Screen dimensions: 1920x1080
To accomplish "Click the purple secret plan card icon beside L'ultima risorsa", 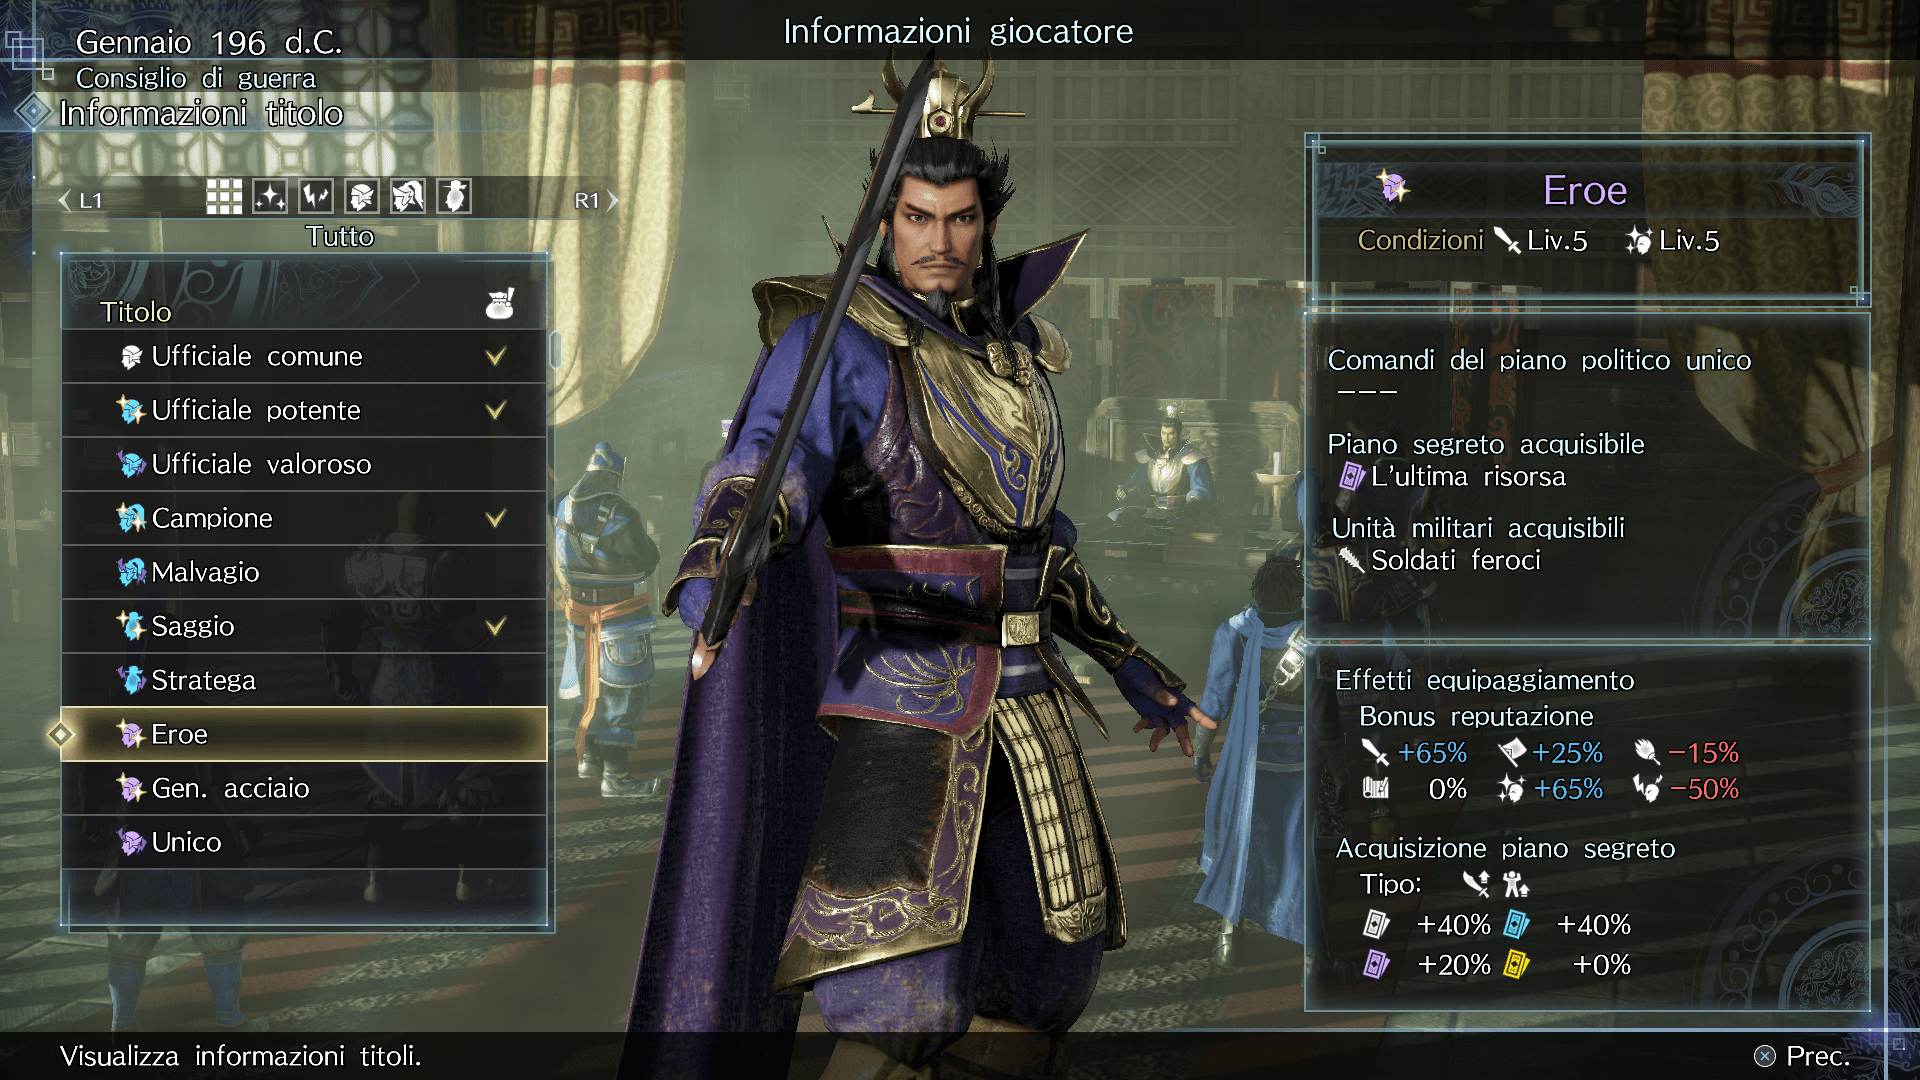I will (1352, 476).
